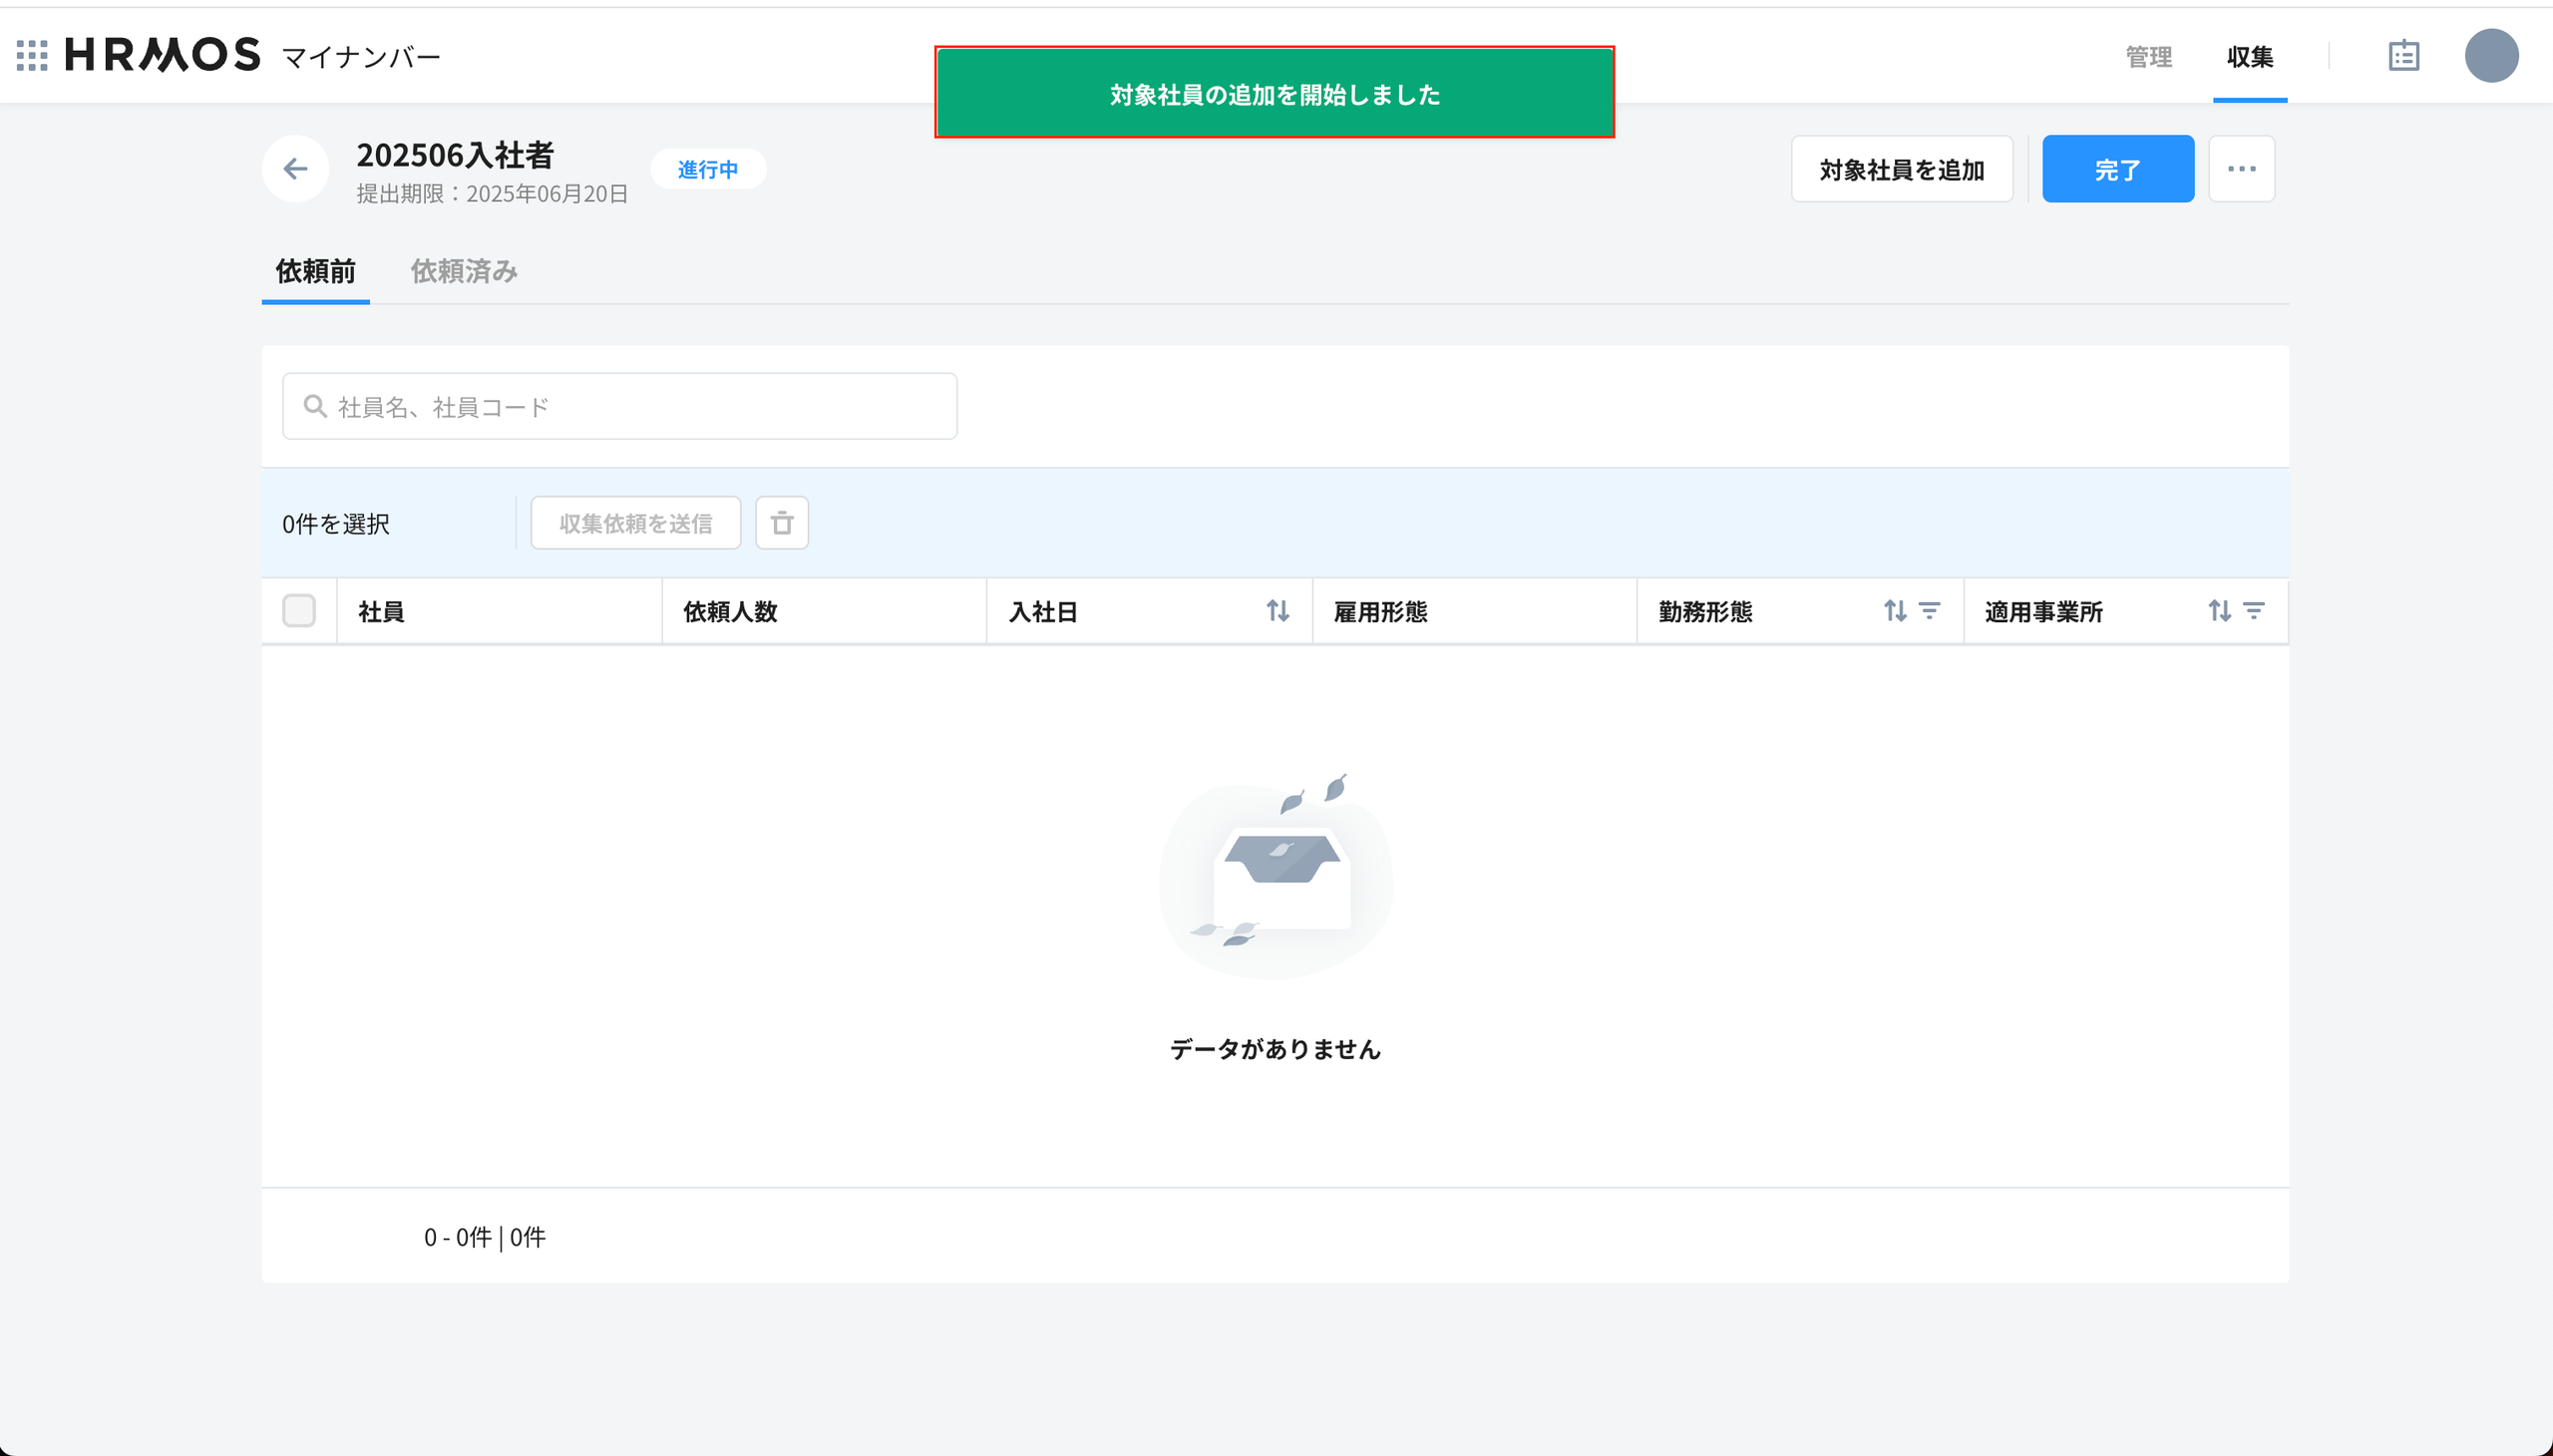Open the 管理 navigation menu
The width and height of the screenshot is (2553, 1456).
point(2148,57)
